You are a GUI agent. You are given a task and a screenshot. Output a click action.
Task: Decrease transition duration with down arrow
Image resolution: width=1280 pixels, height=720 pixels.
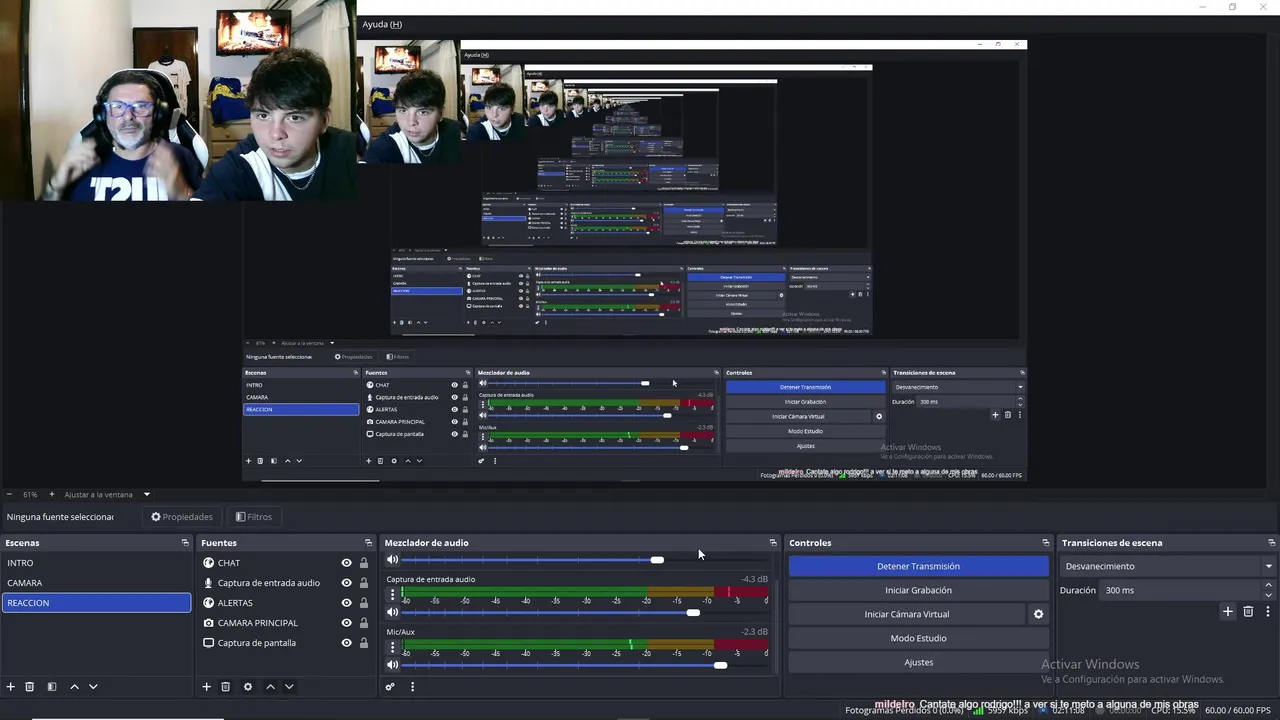pyautogui.click(x=1268, y=595)
